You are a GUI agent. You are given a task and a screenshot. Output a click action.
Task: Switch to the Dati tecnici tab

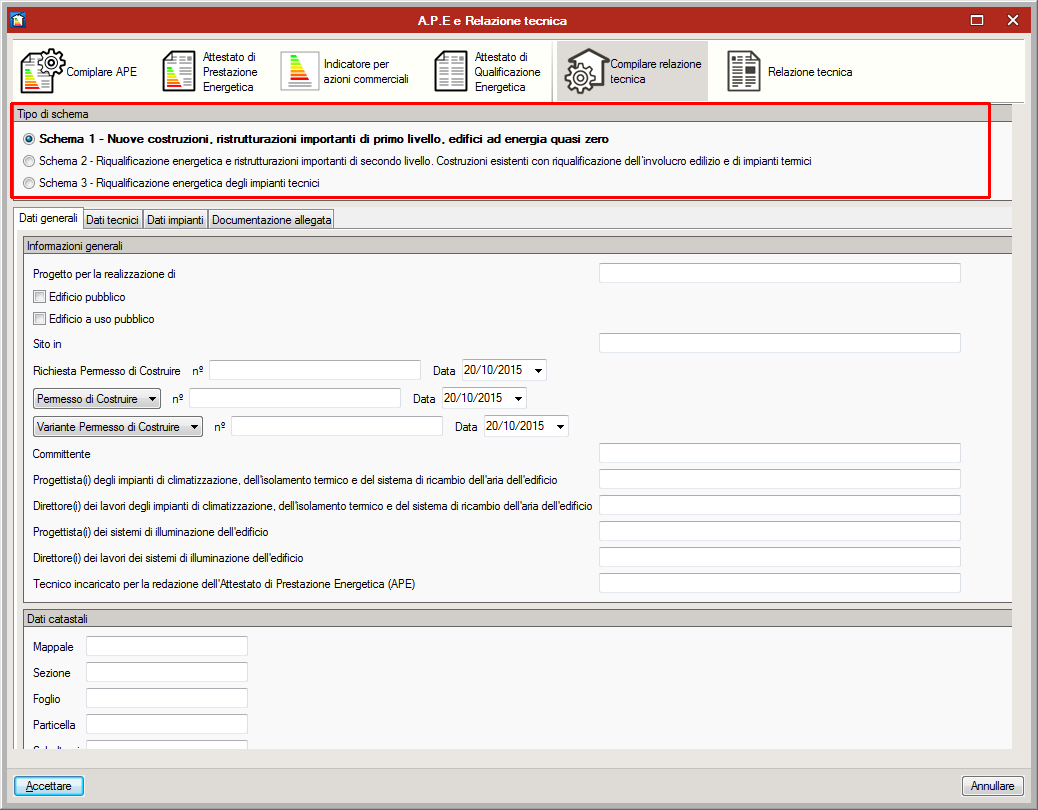point(113,220)
